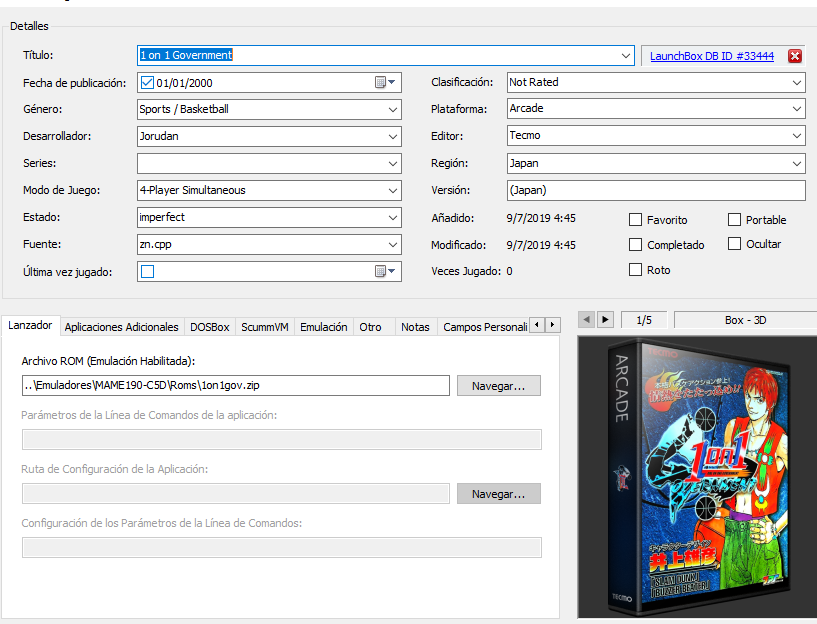Open the Aplicaciones Adicionales tab
817x624 pixels.
pos(121,327)
